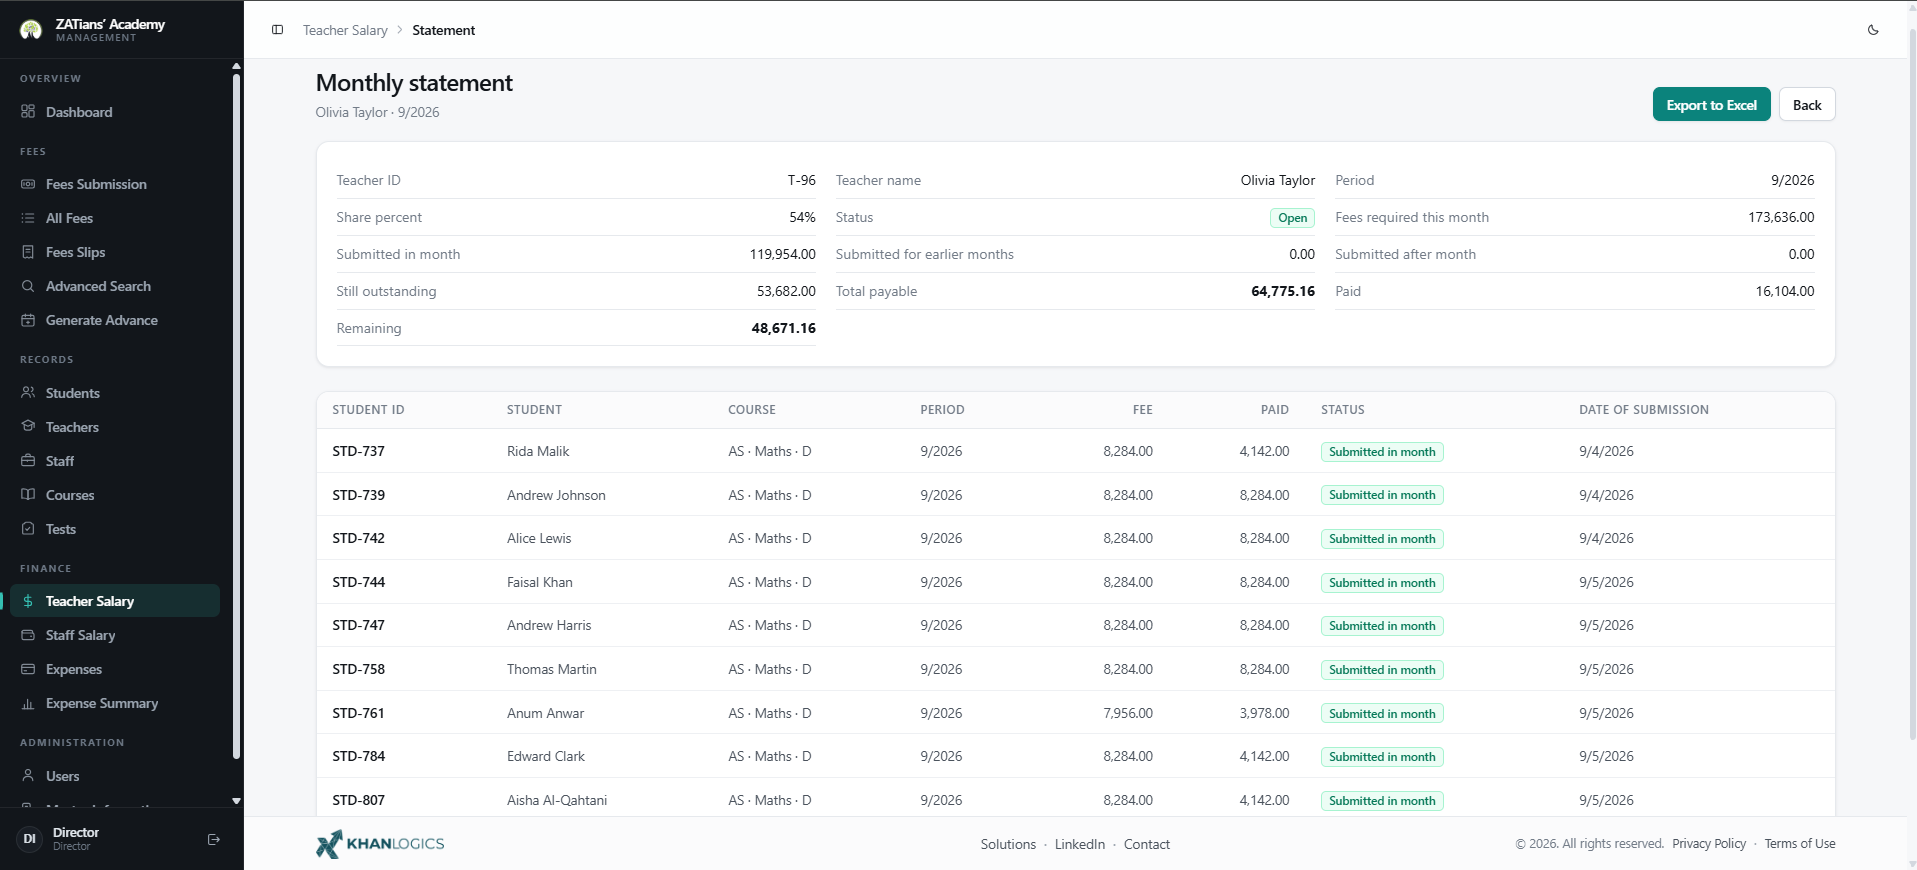Click the All Fees list icon
The width and height of the screenshot is (1917, 870).
click(28, 218)
